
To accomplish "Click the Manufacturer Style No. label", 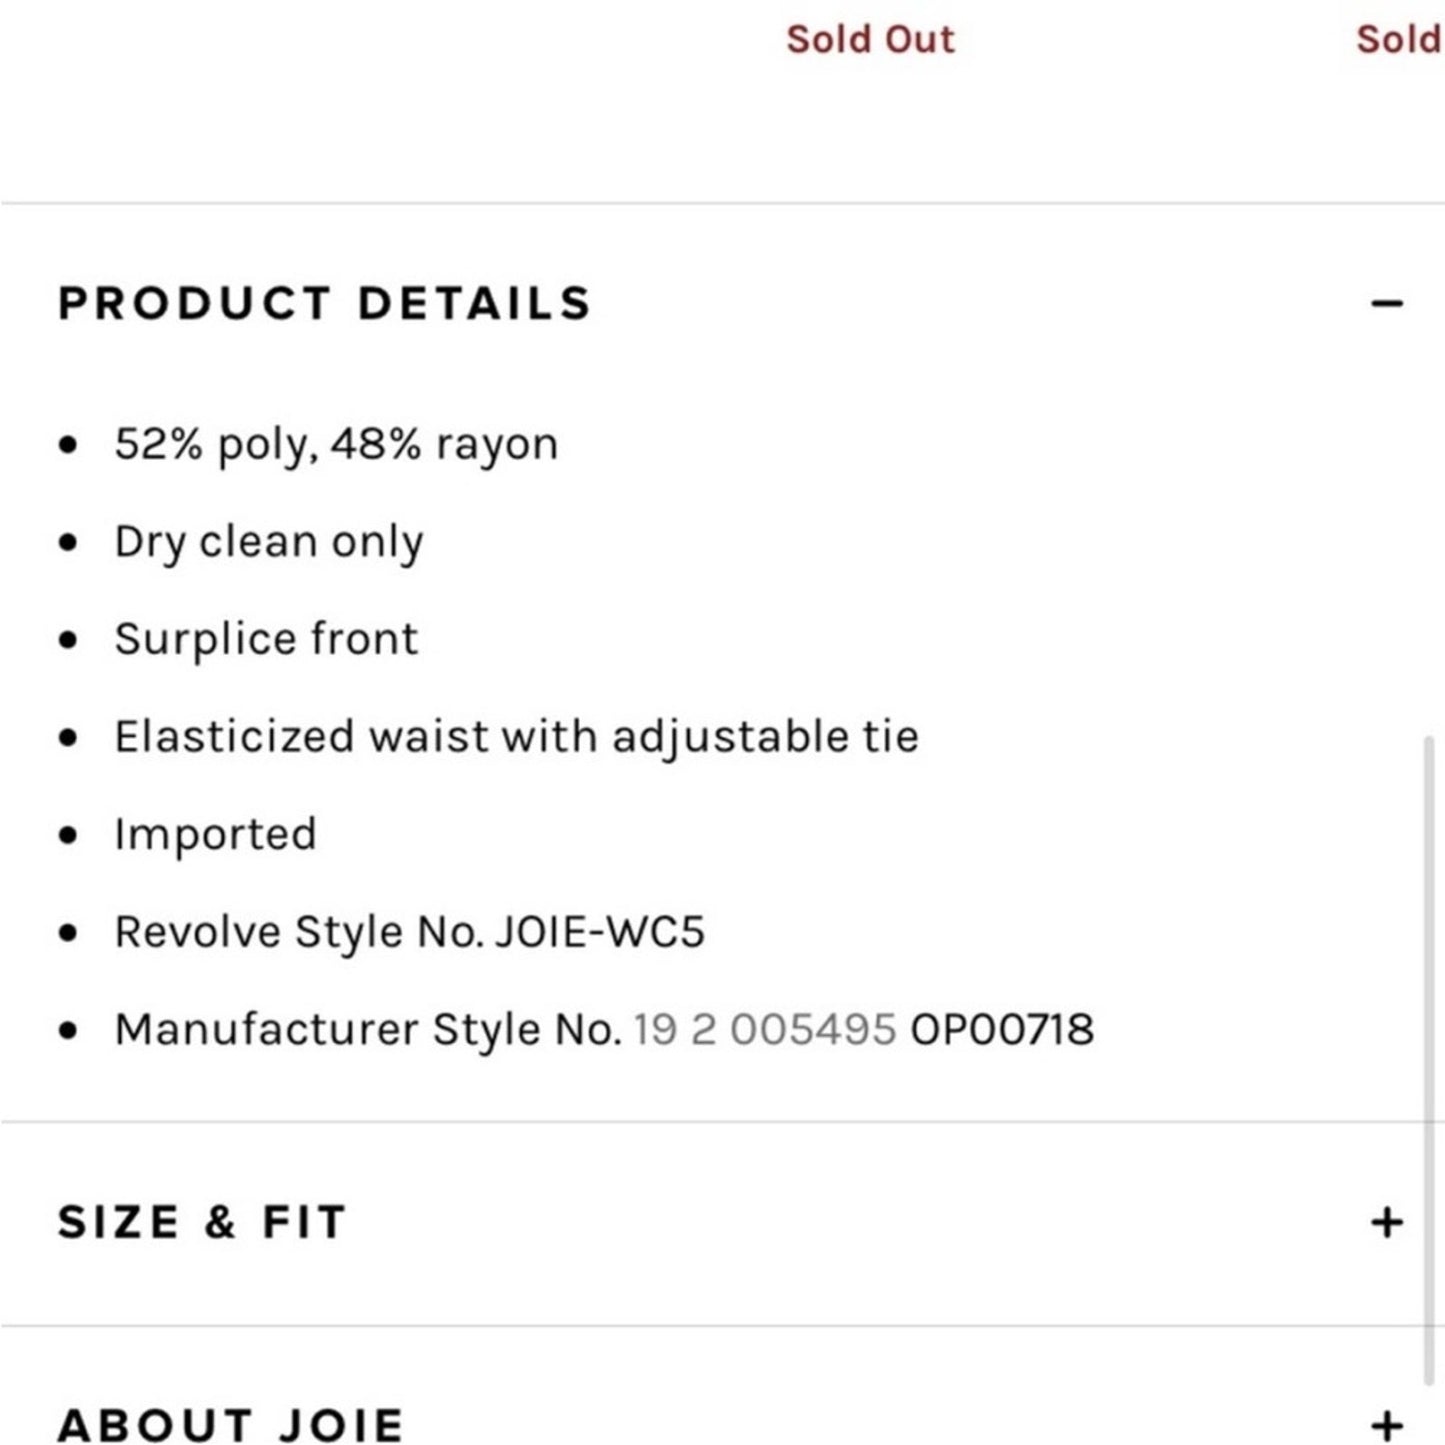I will [368, 1029].
